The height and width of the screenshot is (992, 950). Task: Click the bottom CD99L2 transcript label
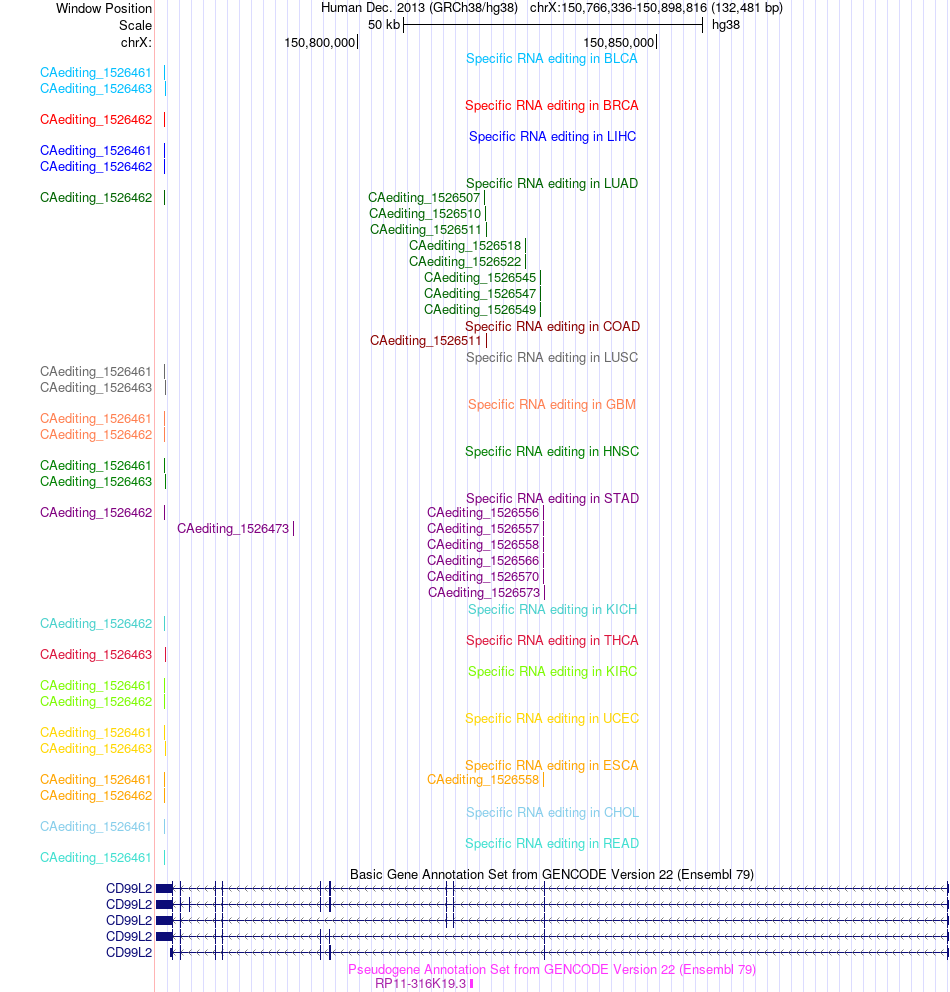(x=129, y=952)
